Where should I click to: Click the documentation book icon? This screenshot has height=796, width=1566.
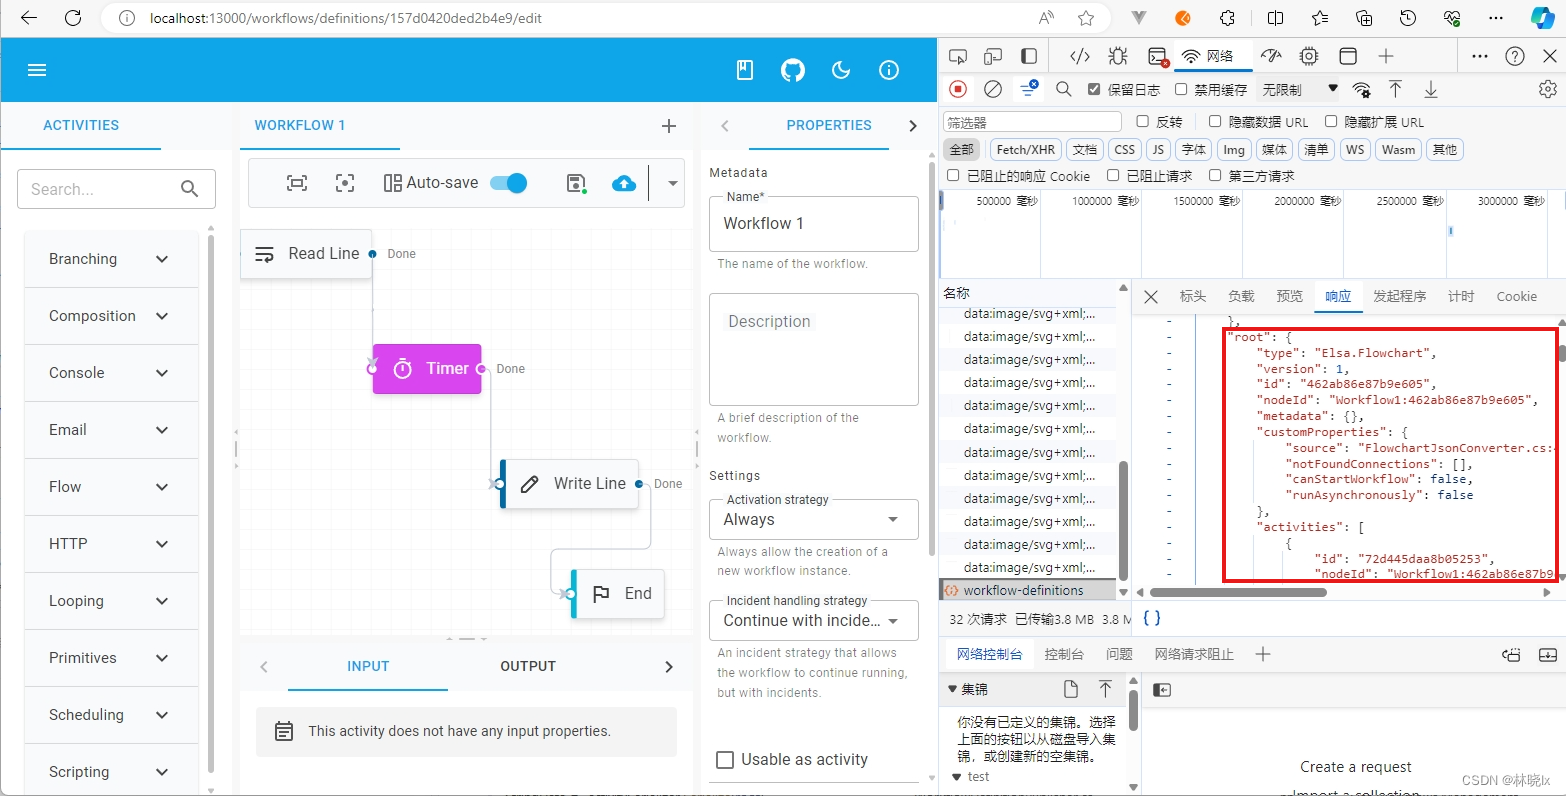click(x=744, y=70)
